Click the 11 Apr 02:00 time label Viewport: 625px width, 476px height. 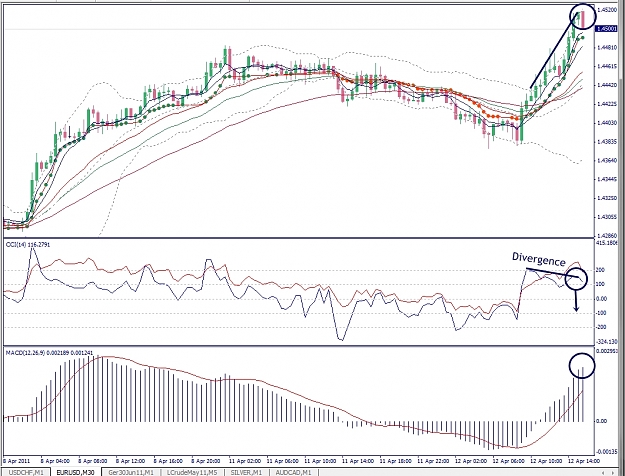245,461
